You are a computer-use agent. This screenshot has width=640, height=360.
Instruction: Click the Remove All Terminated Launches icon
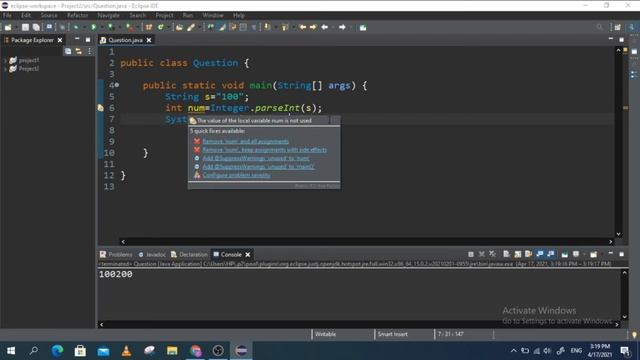493,254
